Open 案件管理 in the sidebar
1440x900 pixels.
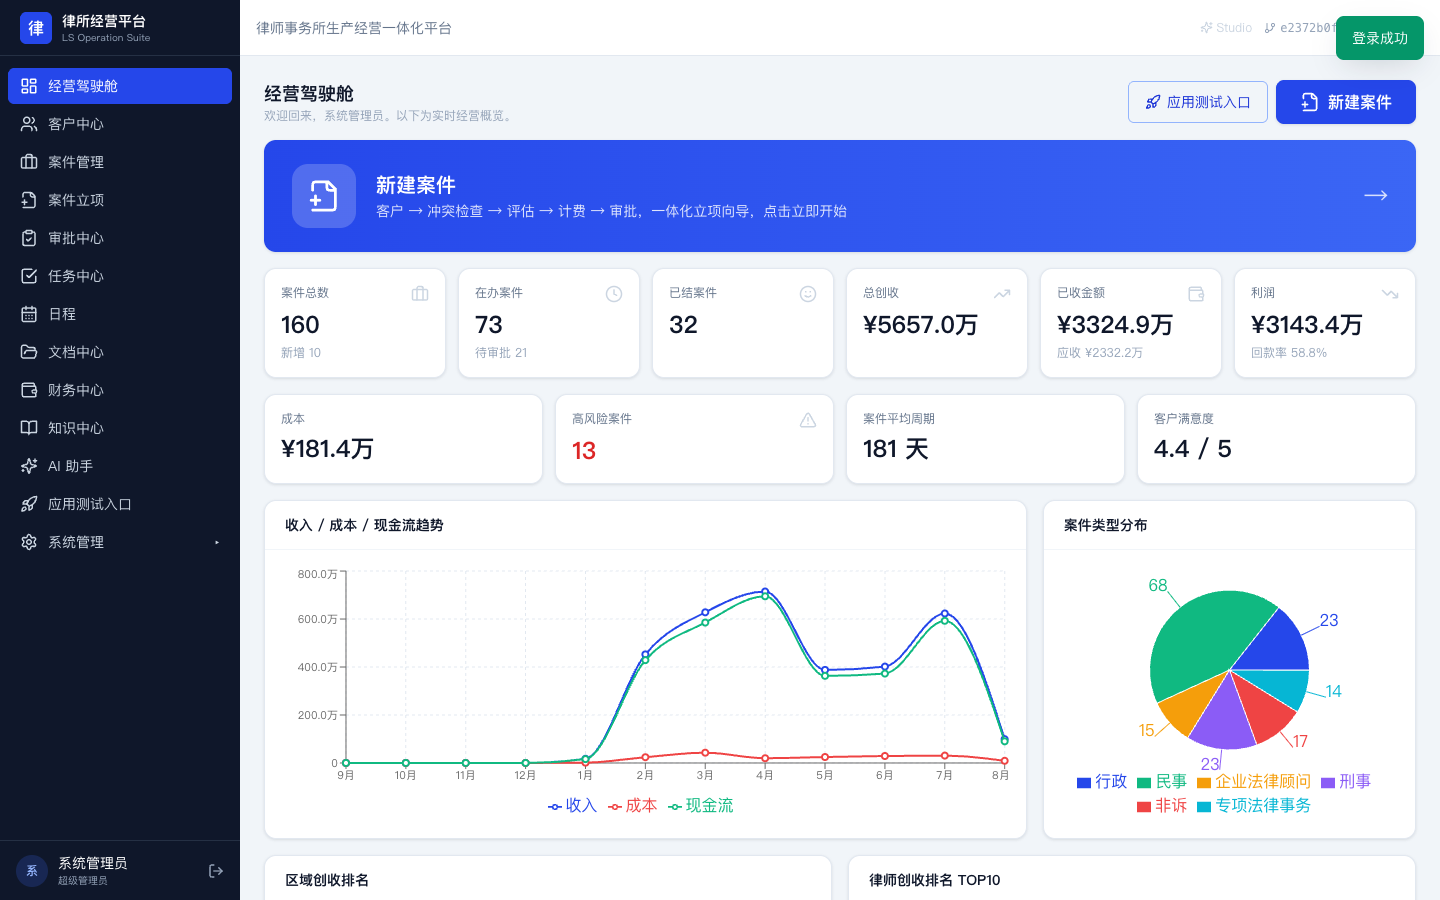pyautogui.click(x=120, y=162)
